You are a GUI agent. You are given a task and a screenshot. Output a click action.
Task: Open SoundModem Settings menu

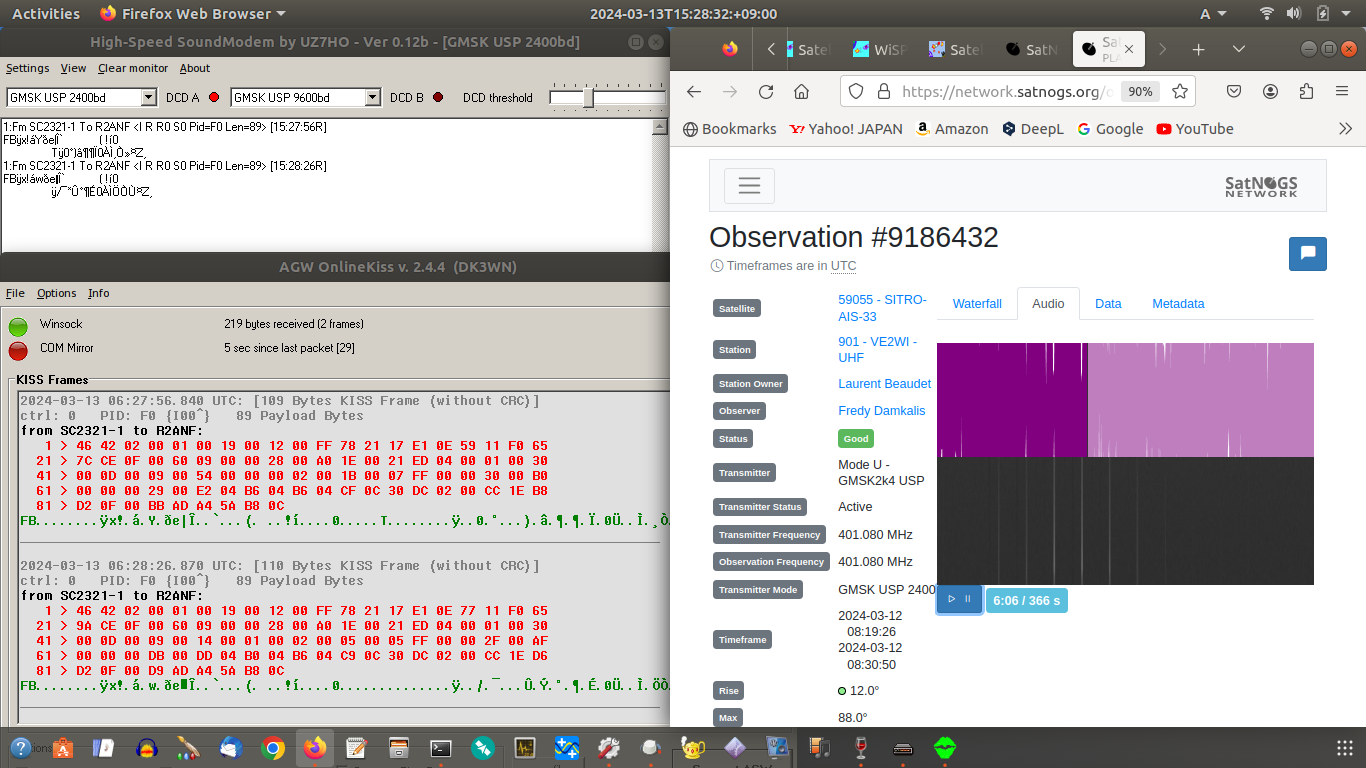pos(27,68)
